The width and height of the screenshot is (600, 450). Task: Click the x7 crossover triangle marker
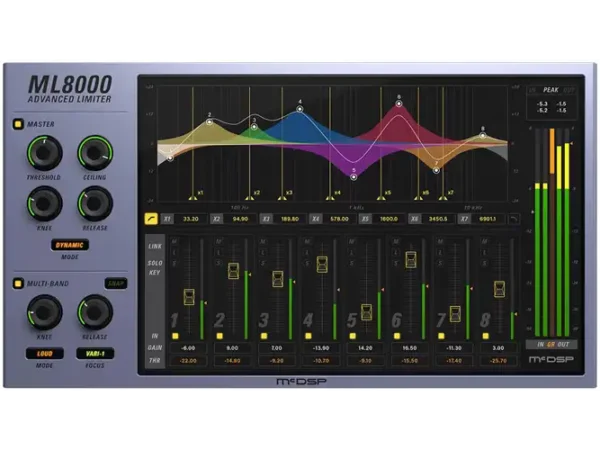pyautogui.click(x=443, y=198)
